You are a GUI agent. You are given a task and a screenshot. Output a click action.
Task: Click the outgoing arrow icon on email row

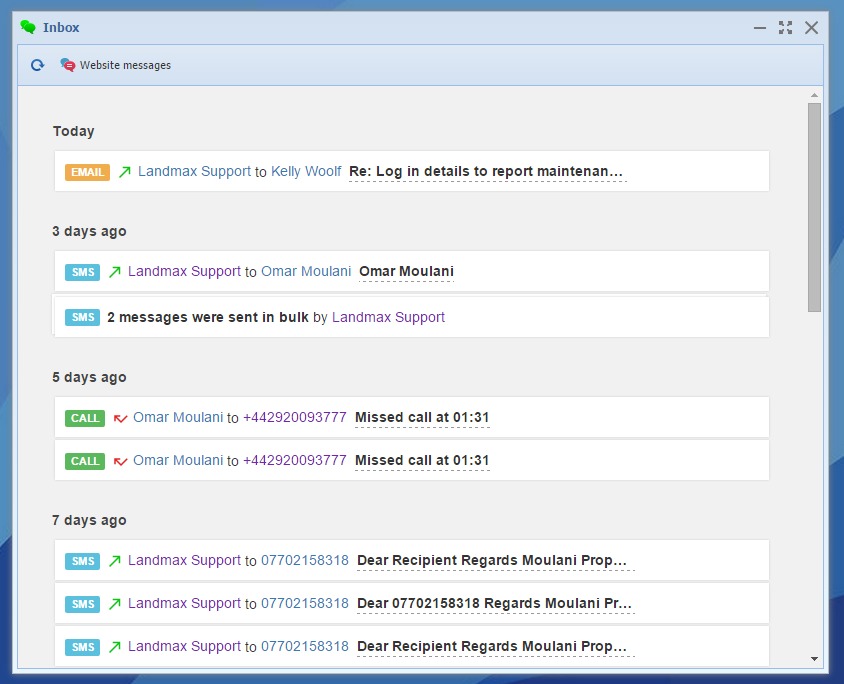tap(124, 172)
